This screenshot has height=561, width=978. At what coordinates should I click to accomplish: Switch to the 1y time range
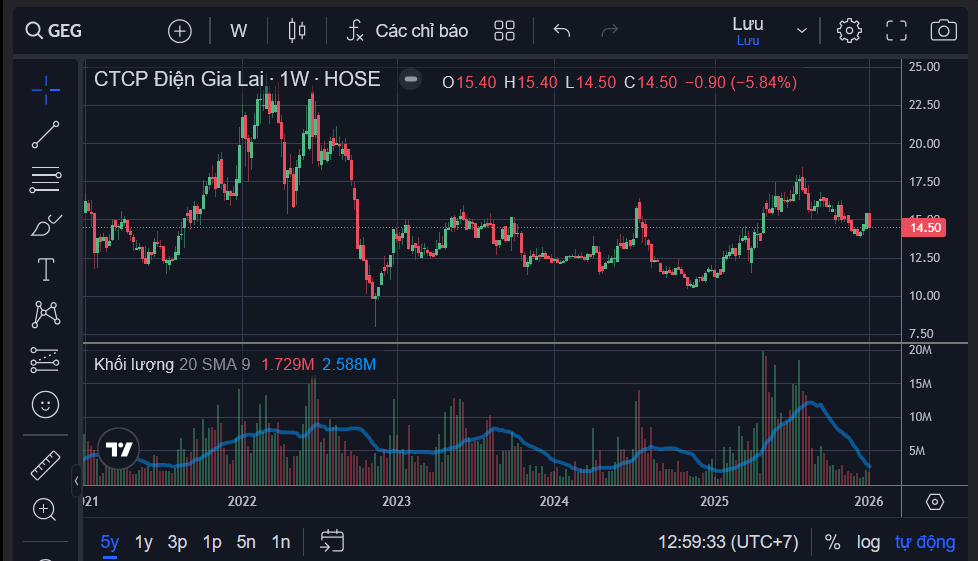(144, 542)
